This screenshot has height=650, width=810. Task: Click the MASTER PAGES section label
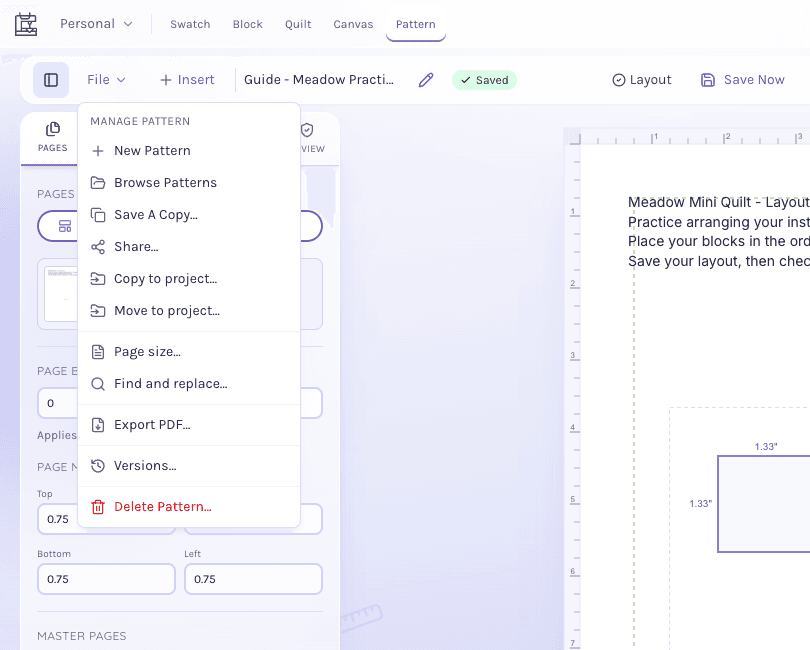[82, 636]
